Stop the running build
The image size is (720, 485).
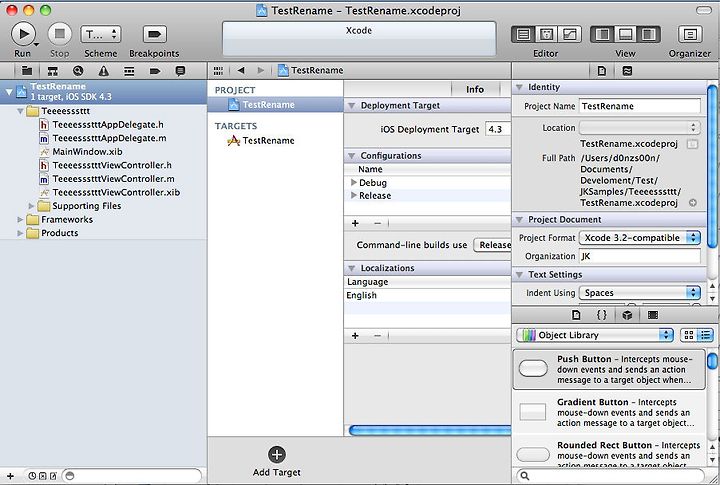point(60,34)
